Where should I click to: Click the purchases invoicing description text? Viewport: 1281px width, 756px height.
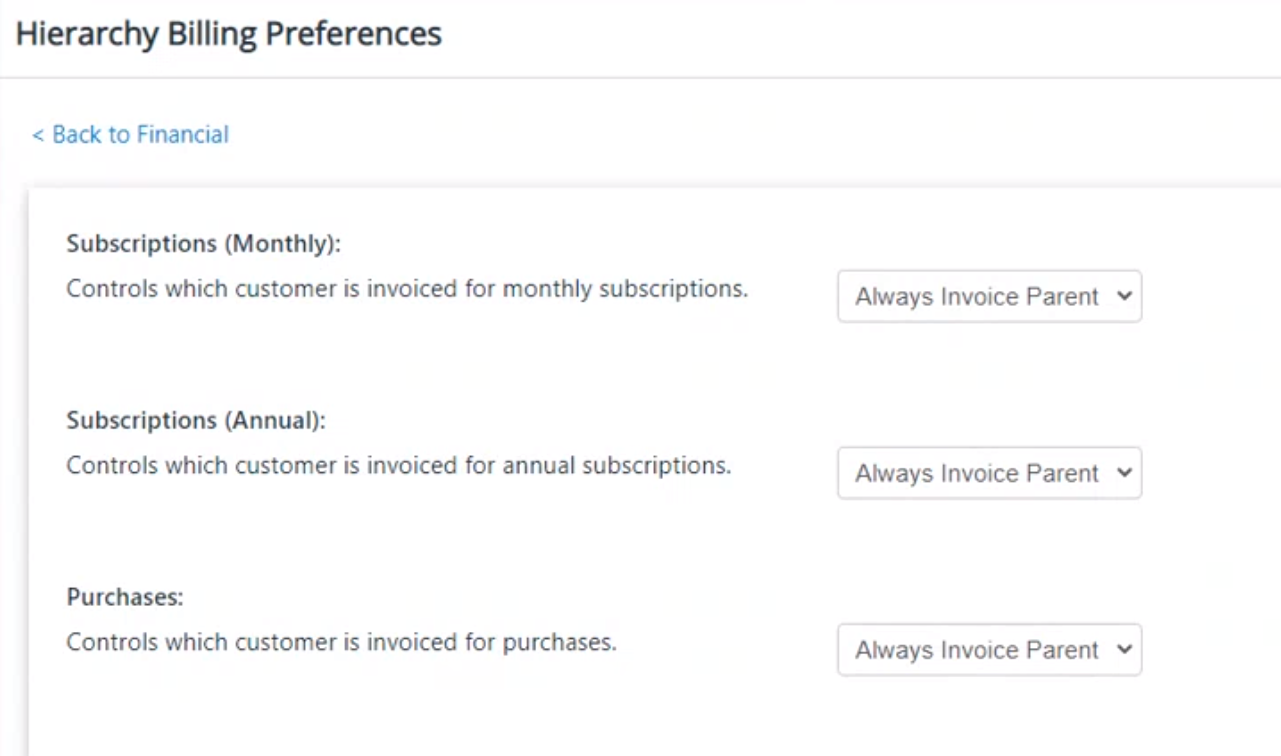click(x=341, y=642)
